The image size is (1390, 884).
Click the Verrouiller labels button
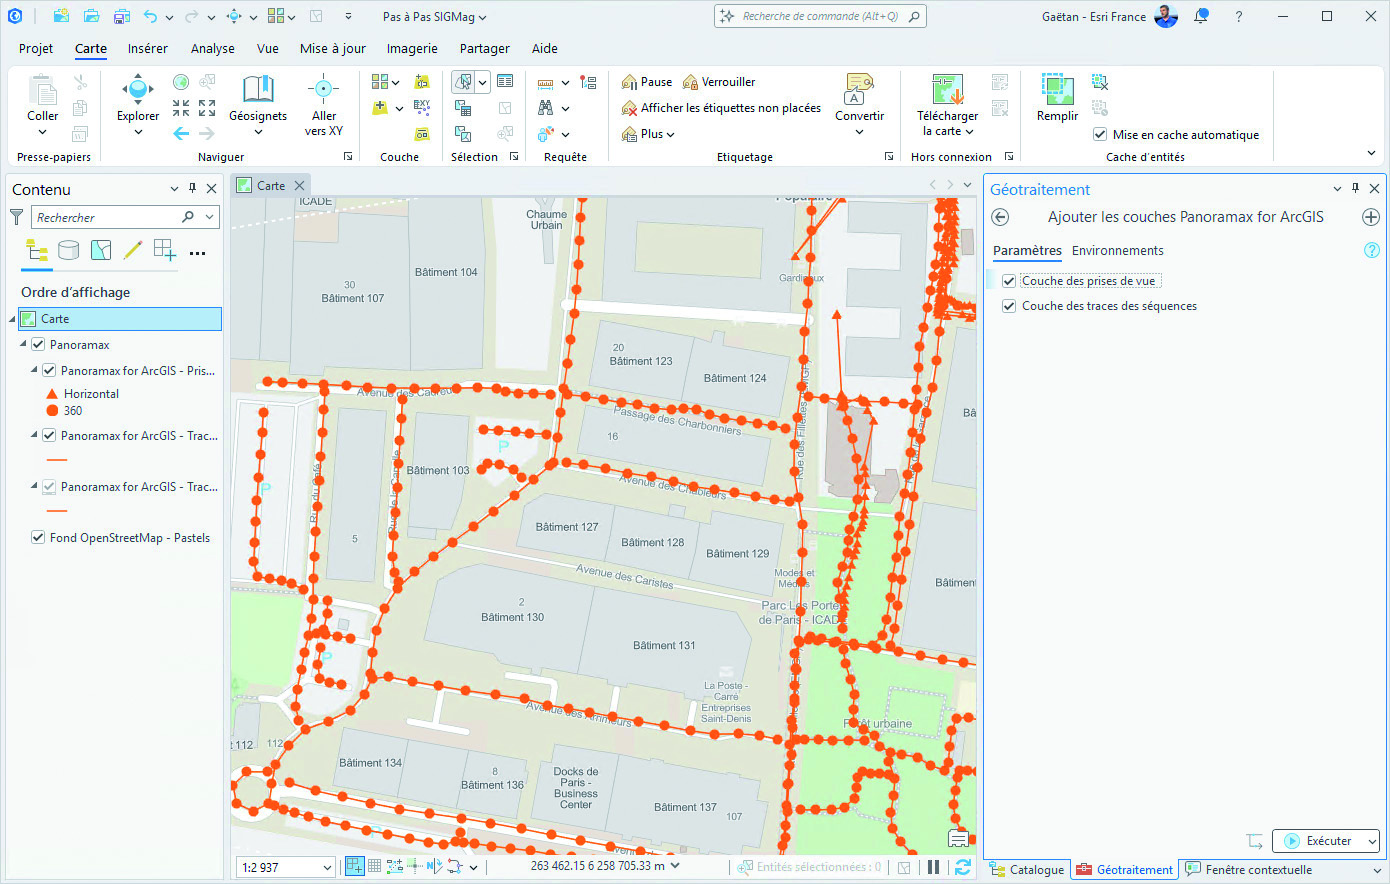coord(719,82)
